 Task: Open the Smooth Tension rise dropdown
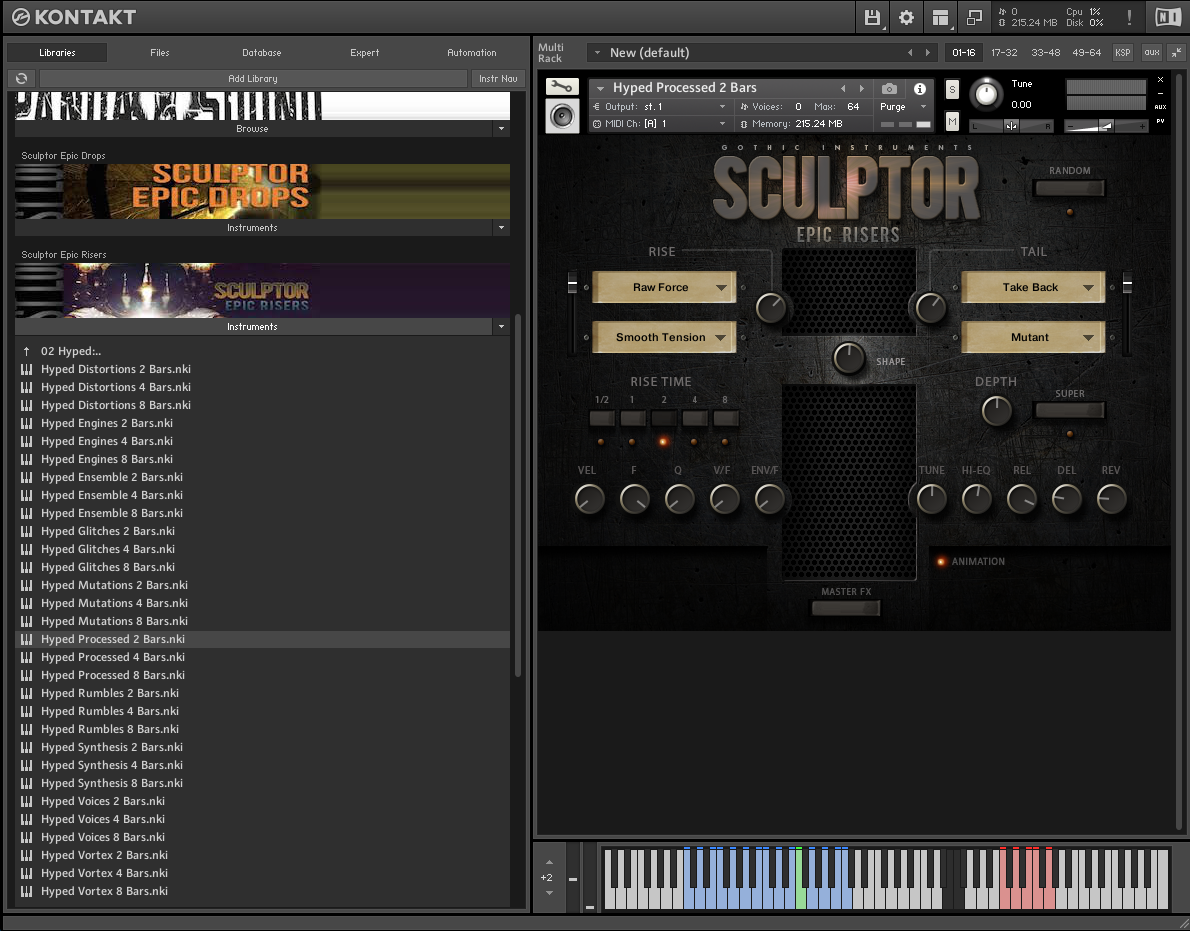pos(664,338)
